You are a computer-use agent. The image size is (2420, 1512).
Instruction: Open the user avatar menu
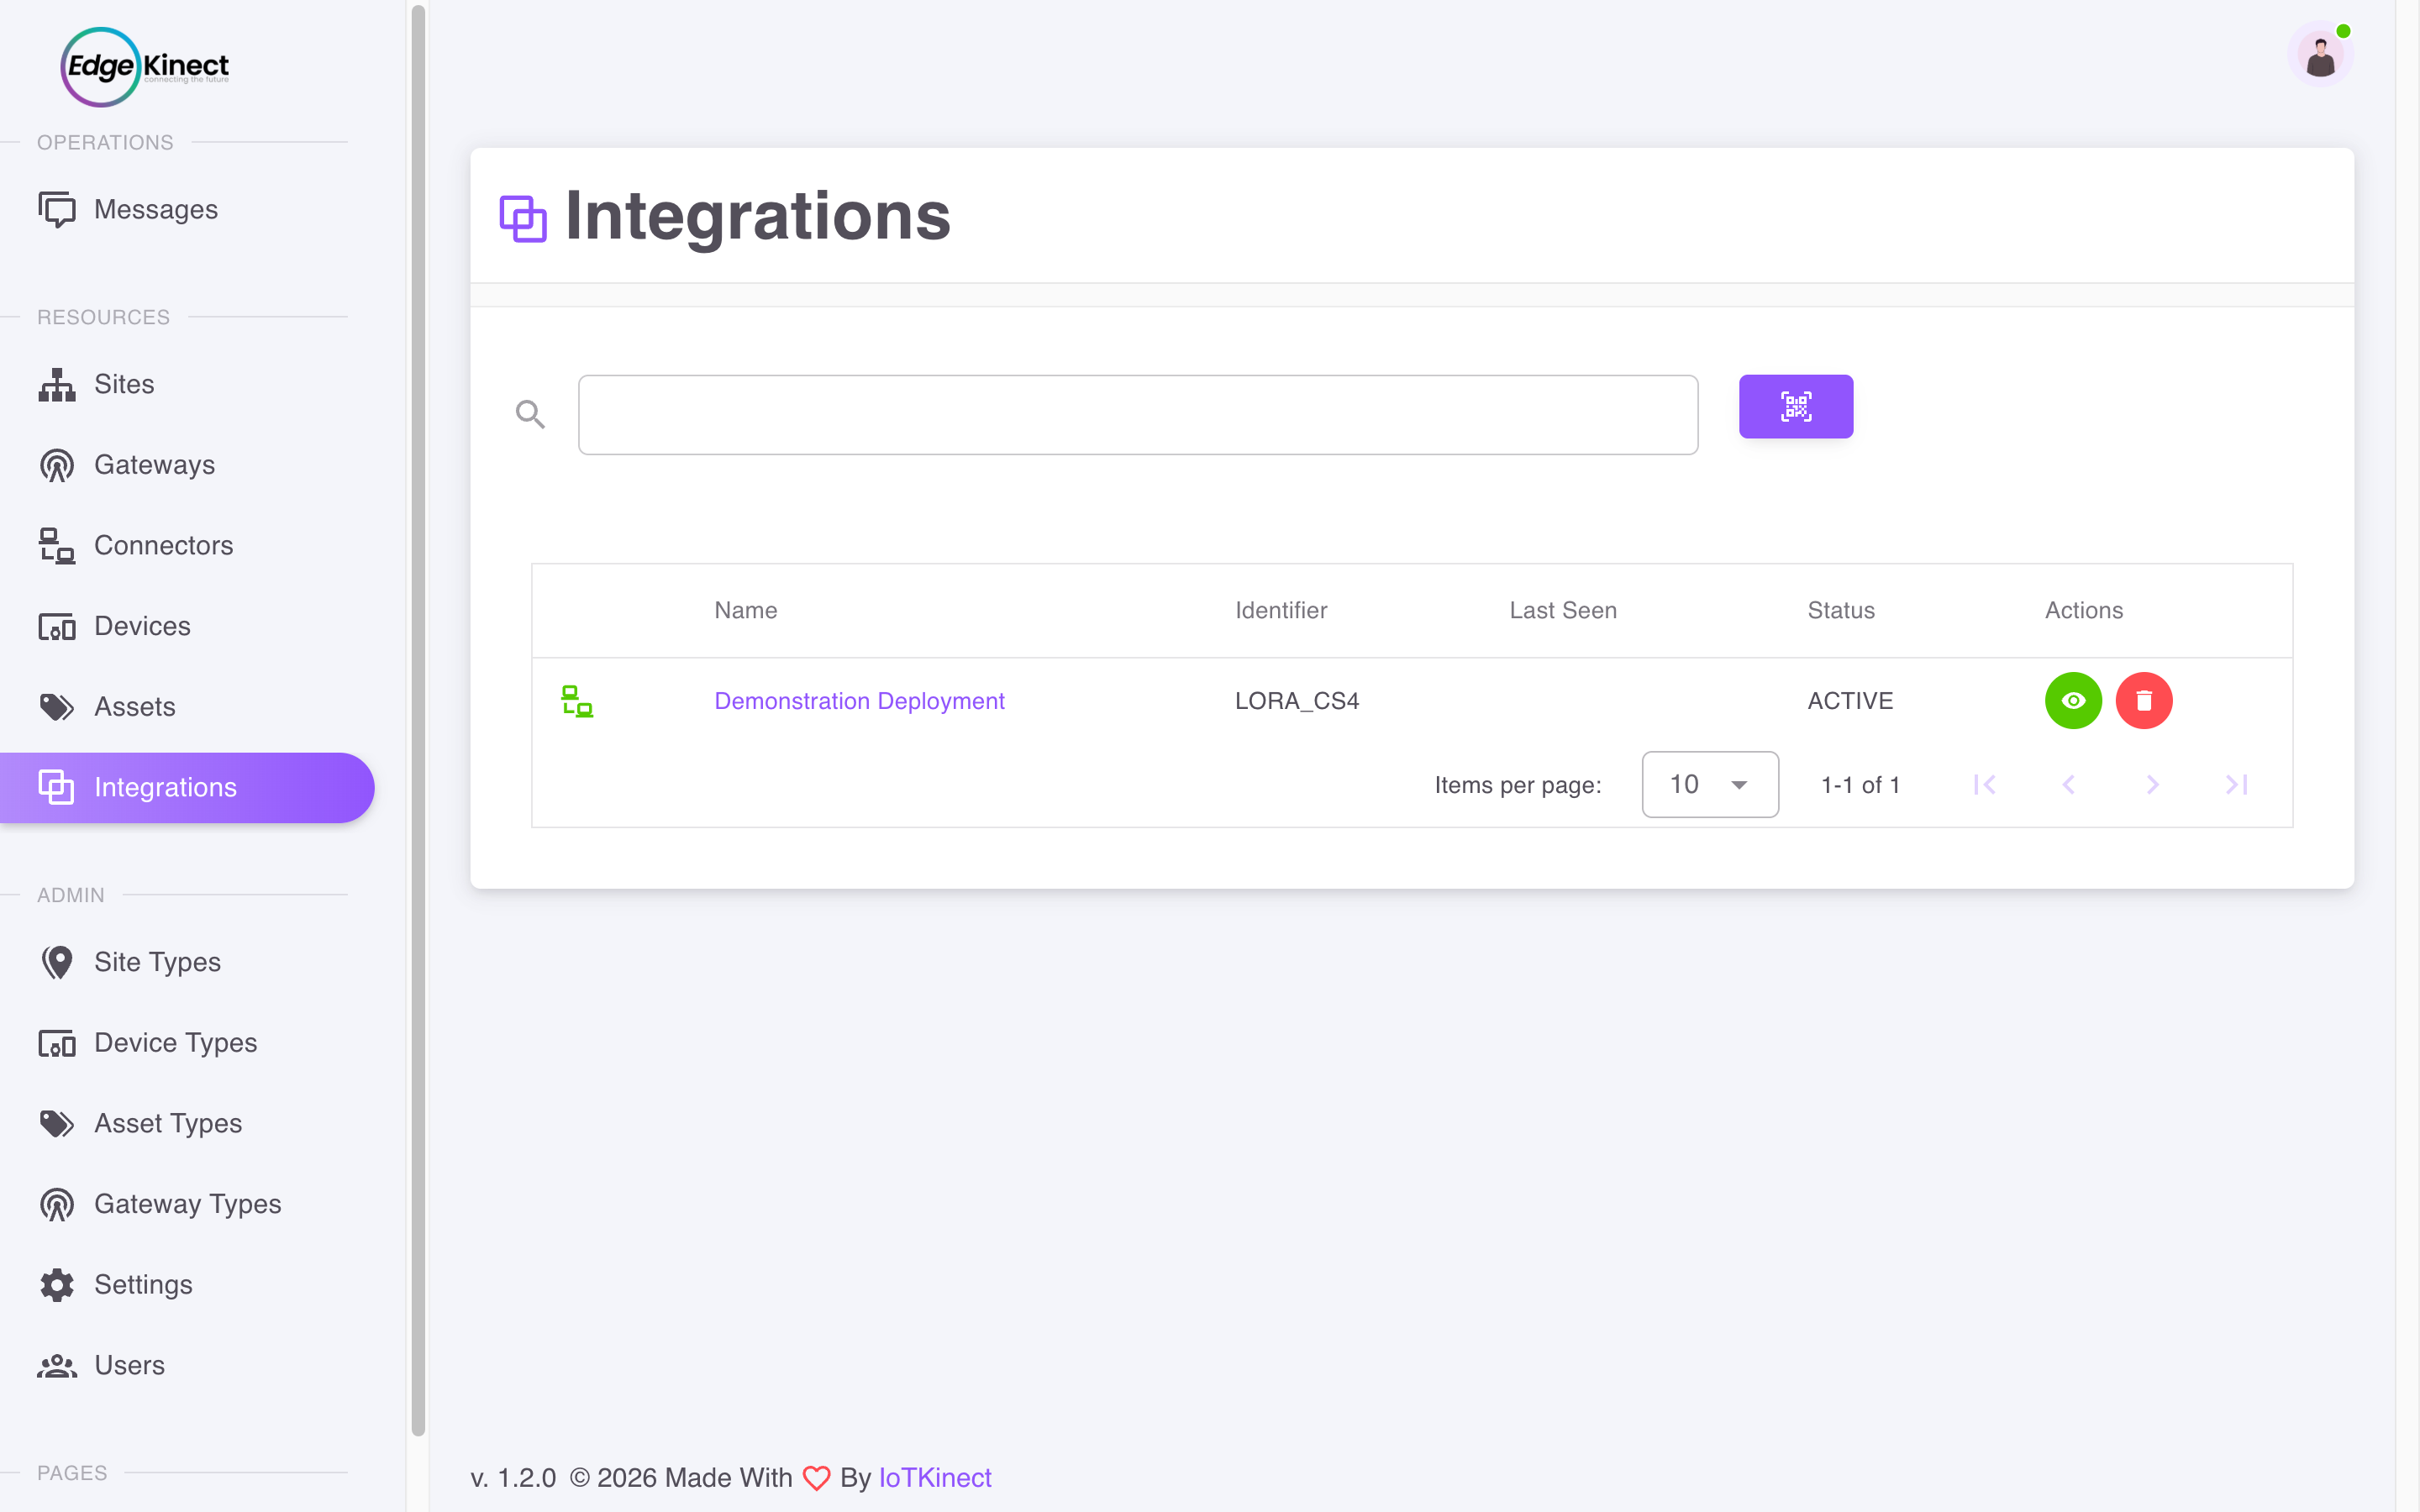click(x=2321, y=54)
